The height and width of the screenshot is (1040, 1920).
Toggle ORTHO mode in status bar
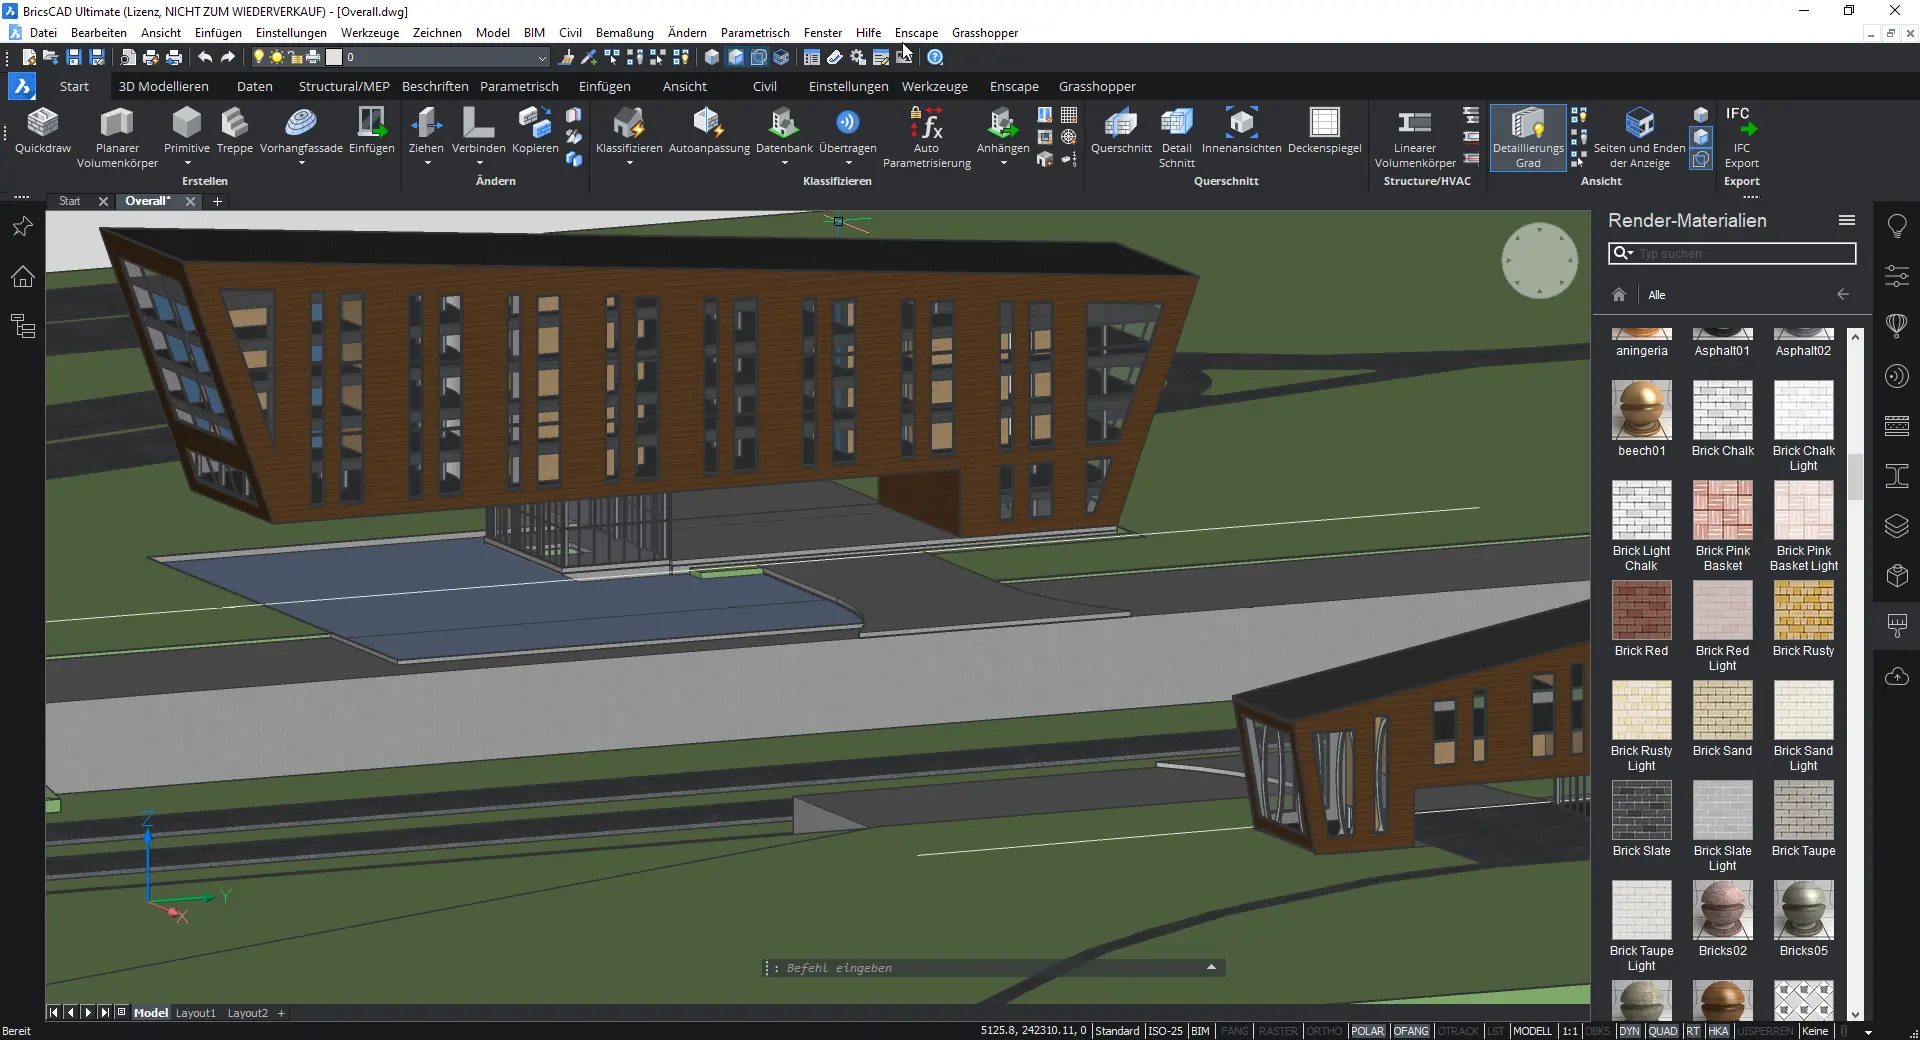pyautogui.click(x=1324, y=1031)
